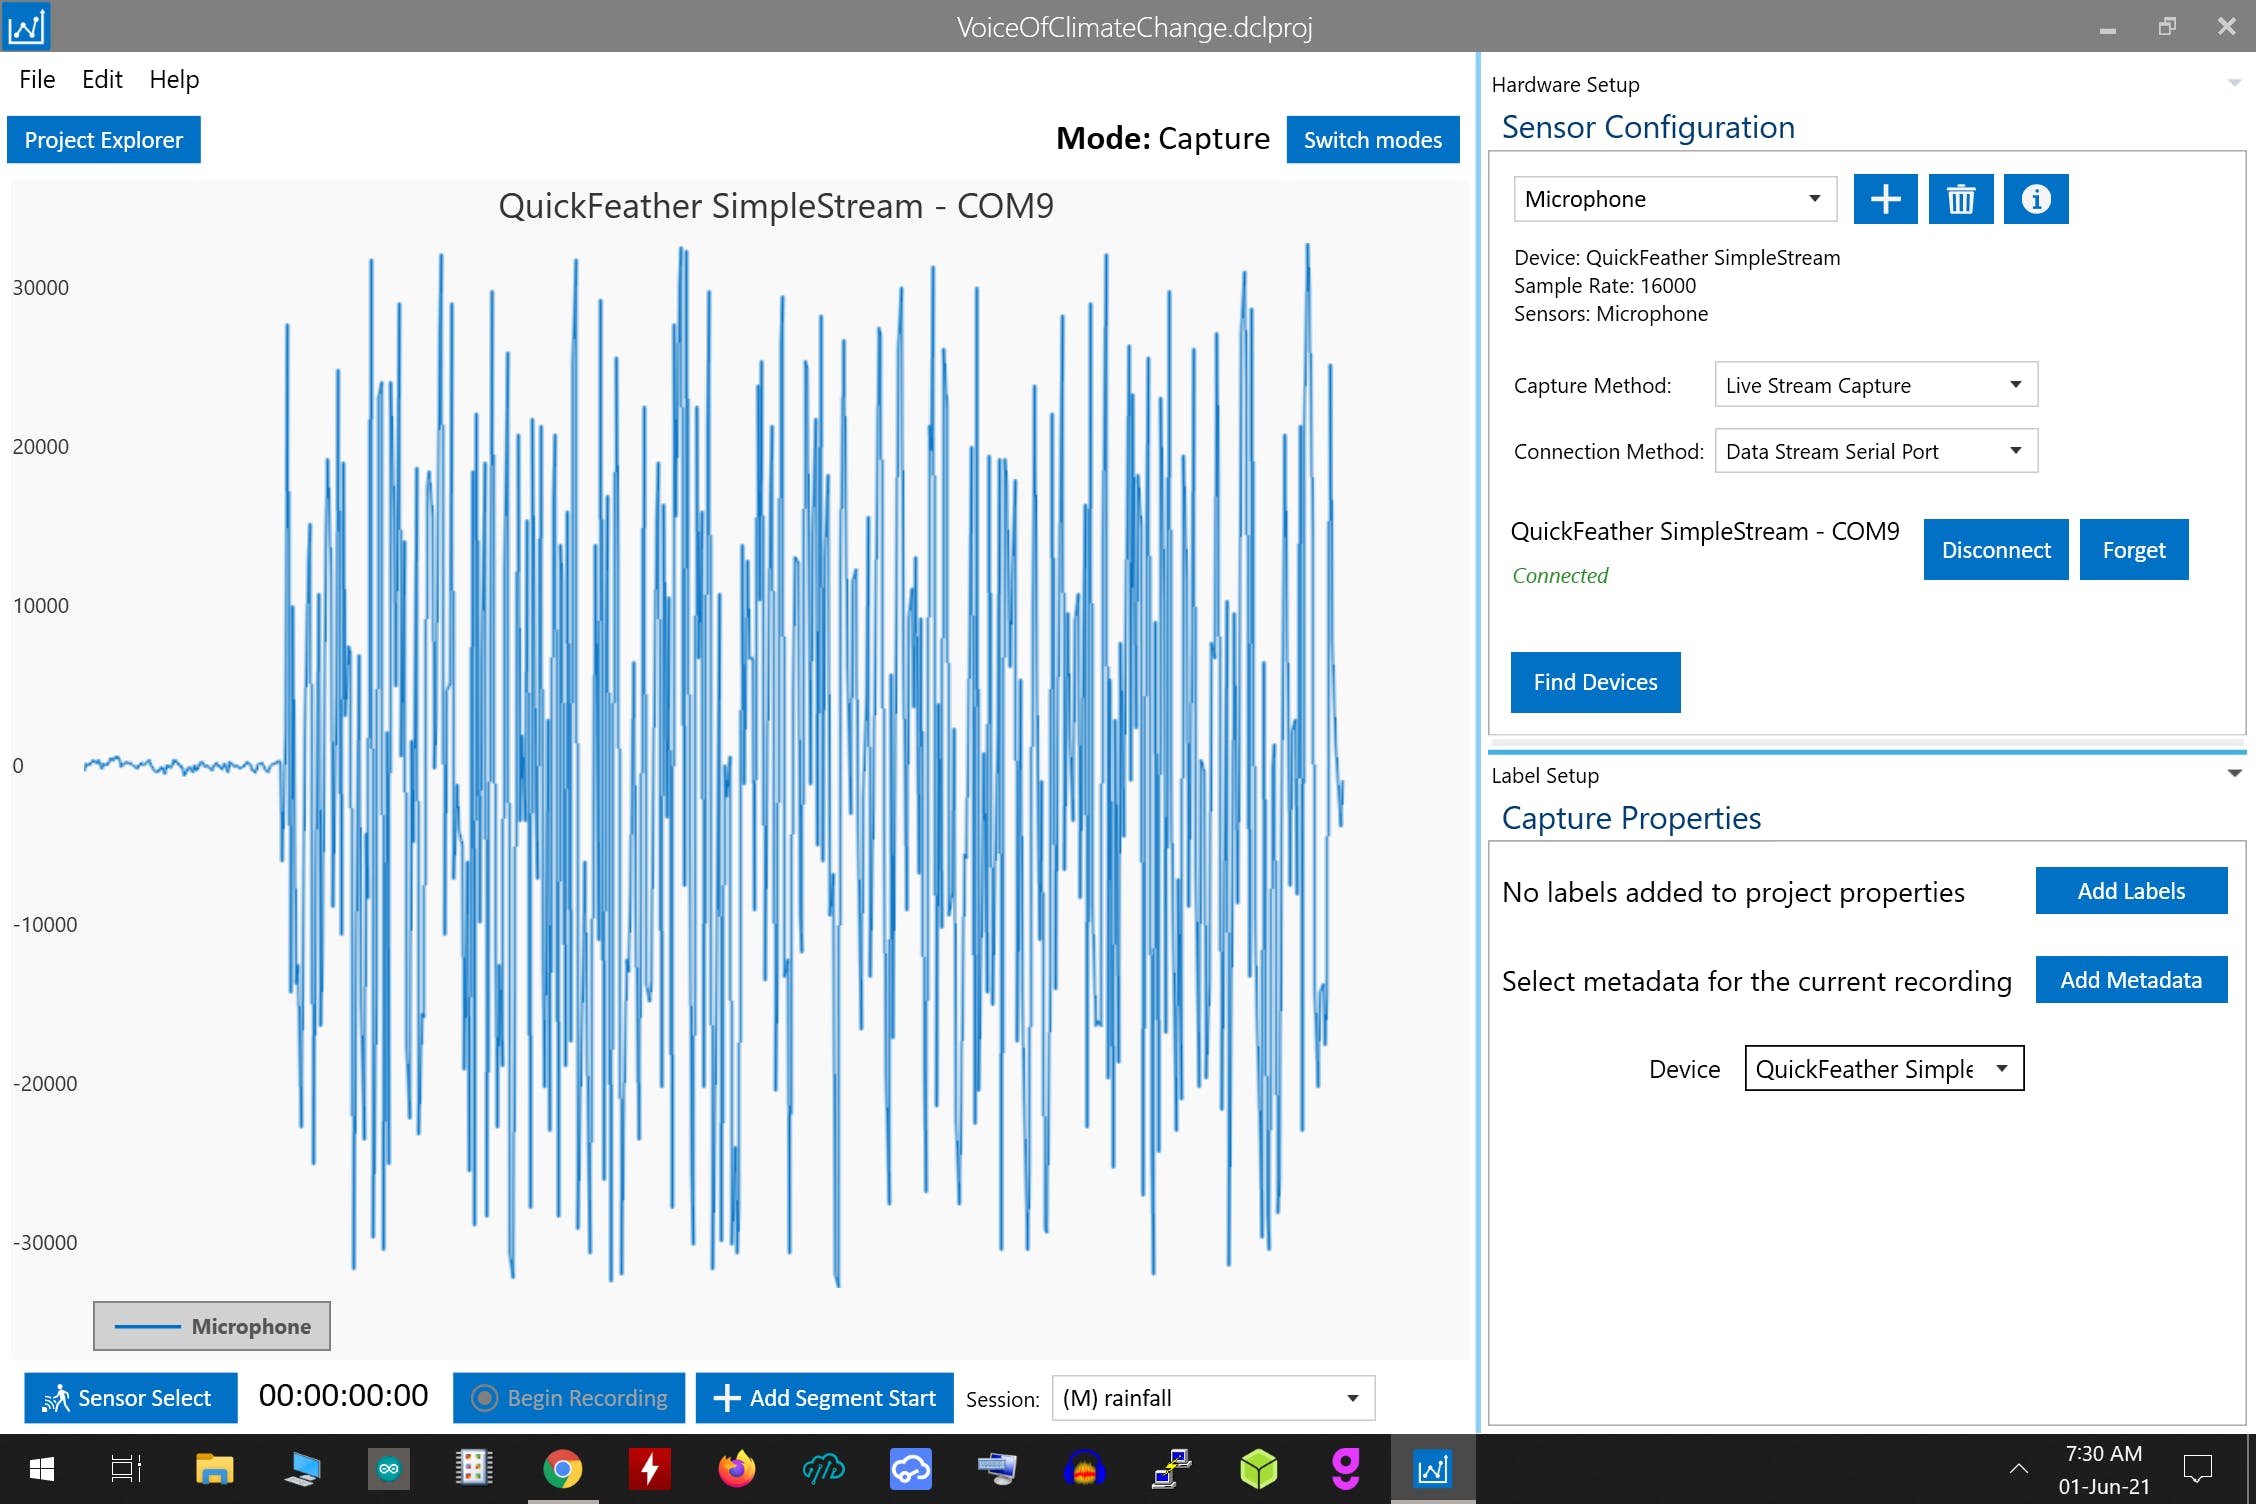Click the Project Explorer button icon
This screenshot has height=1504, width=2256.
coord(104,138)
